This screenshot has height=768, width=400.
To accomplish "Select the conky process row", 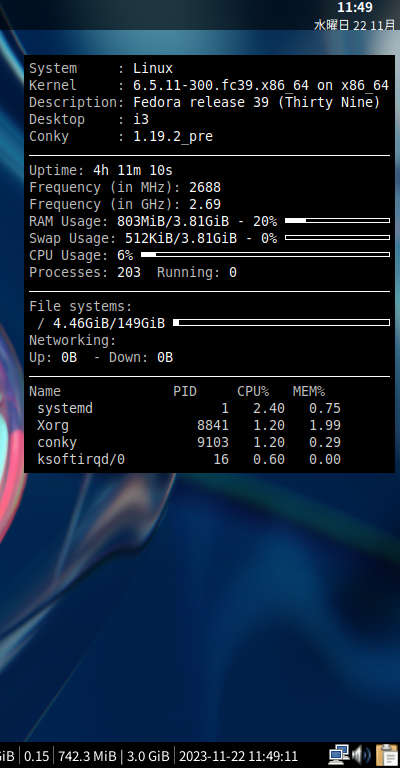I will point(189,442).
